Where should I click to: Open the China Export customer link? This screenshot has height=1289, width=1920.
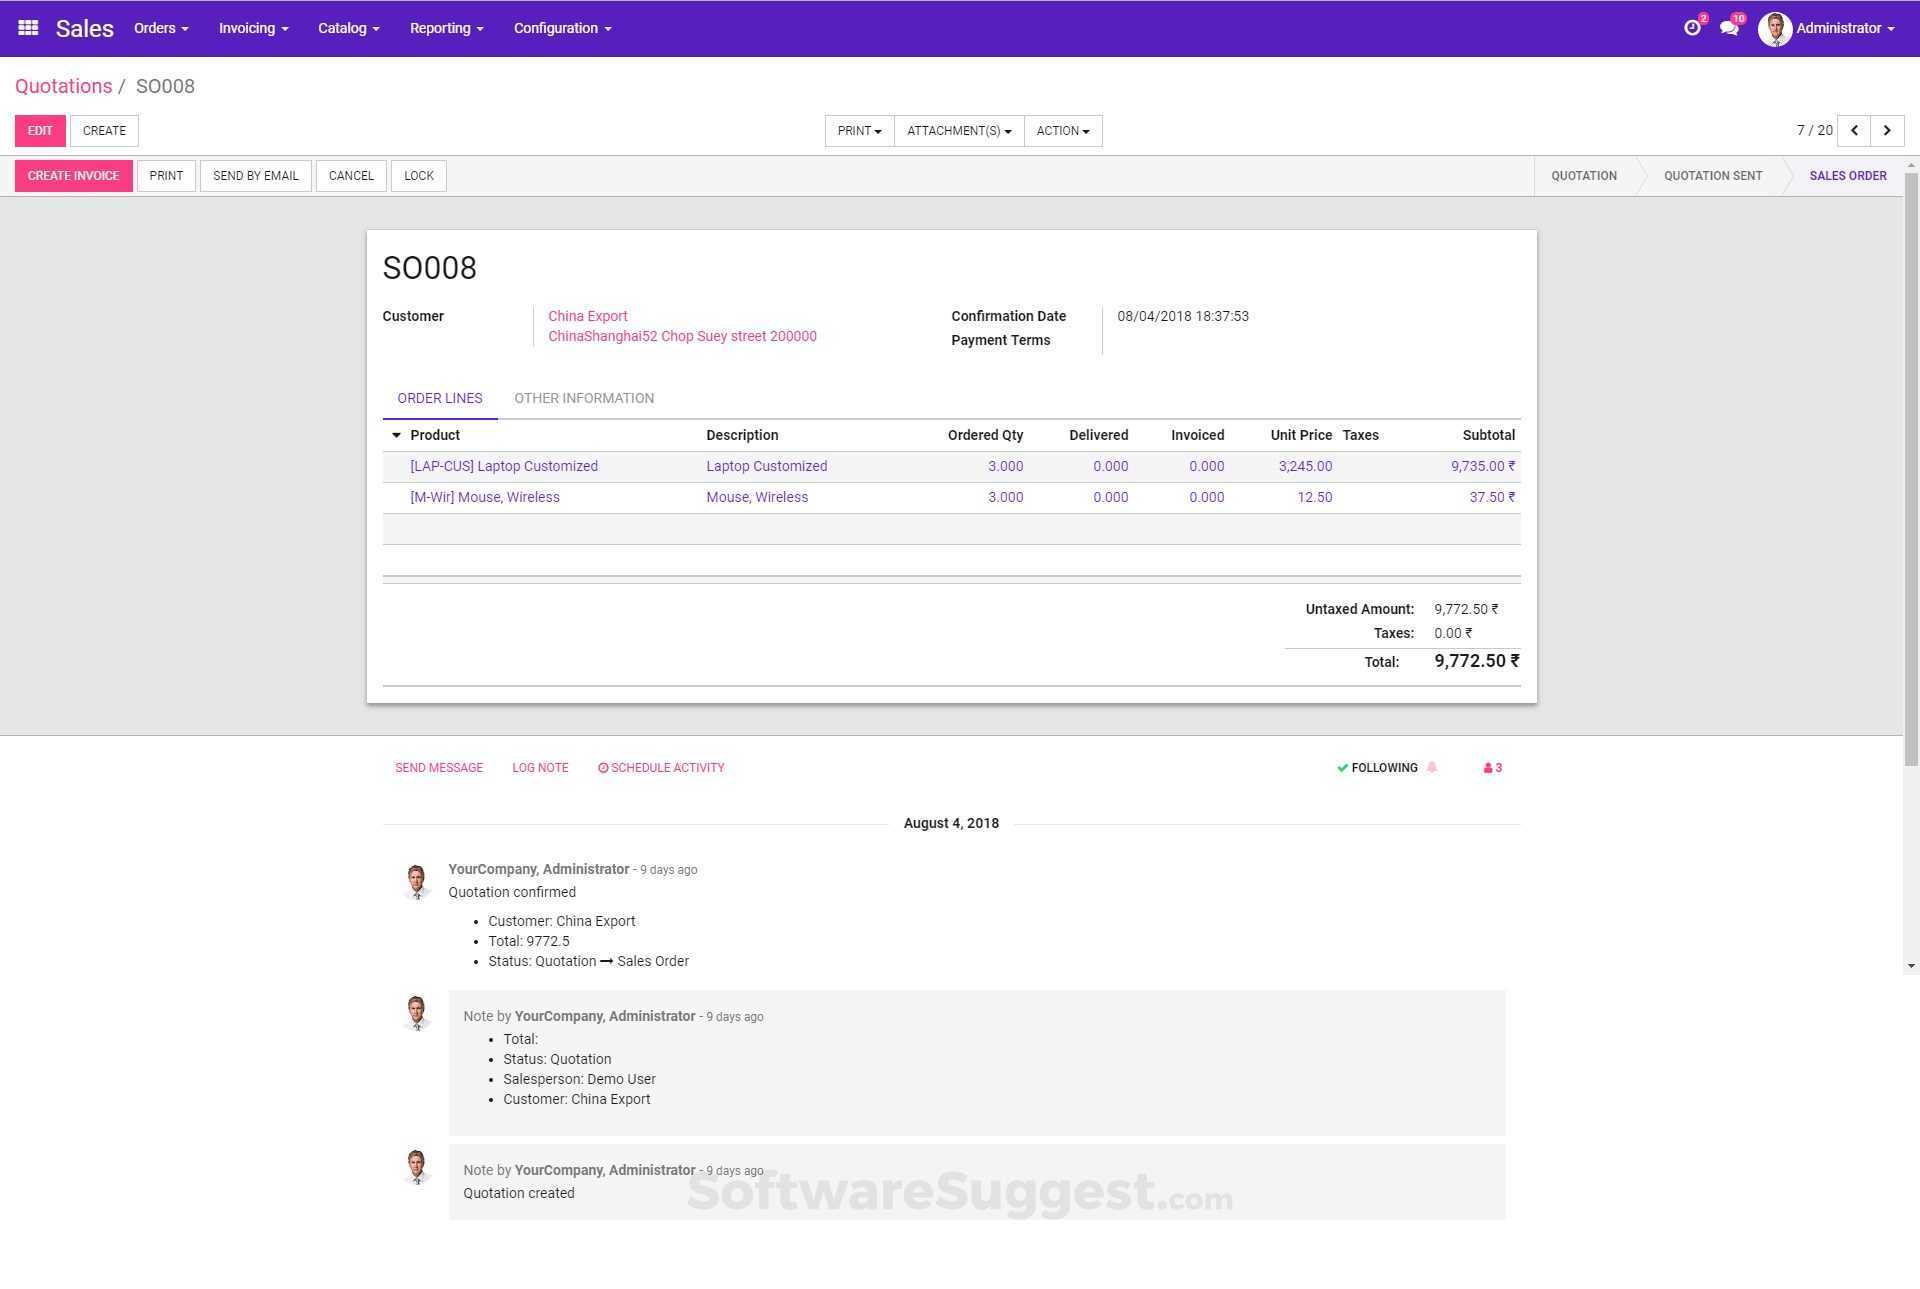pos(588,316)
